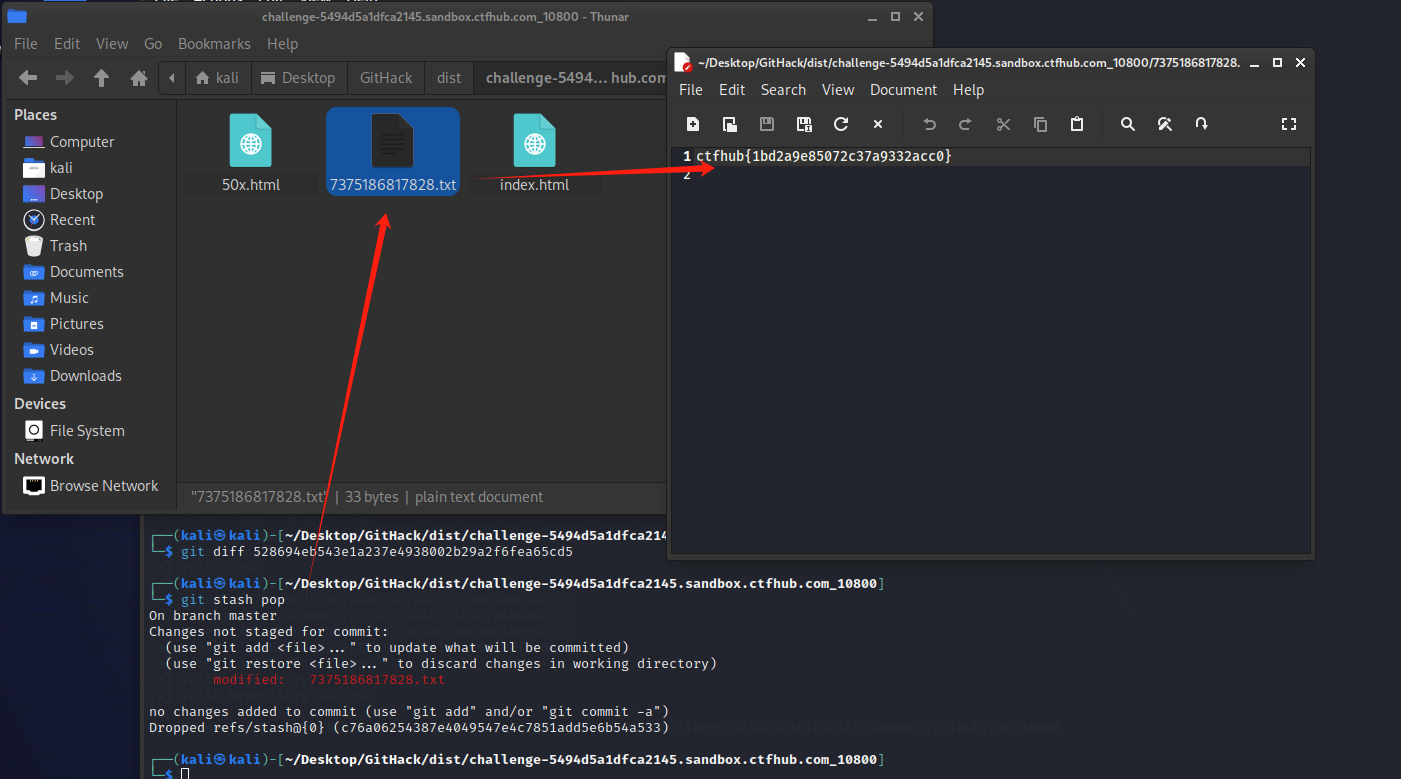The width and height of the screenshot is (1401, 779).
Task: Reload document in text editor
Action: click(x=841, y=124)
